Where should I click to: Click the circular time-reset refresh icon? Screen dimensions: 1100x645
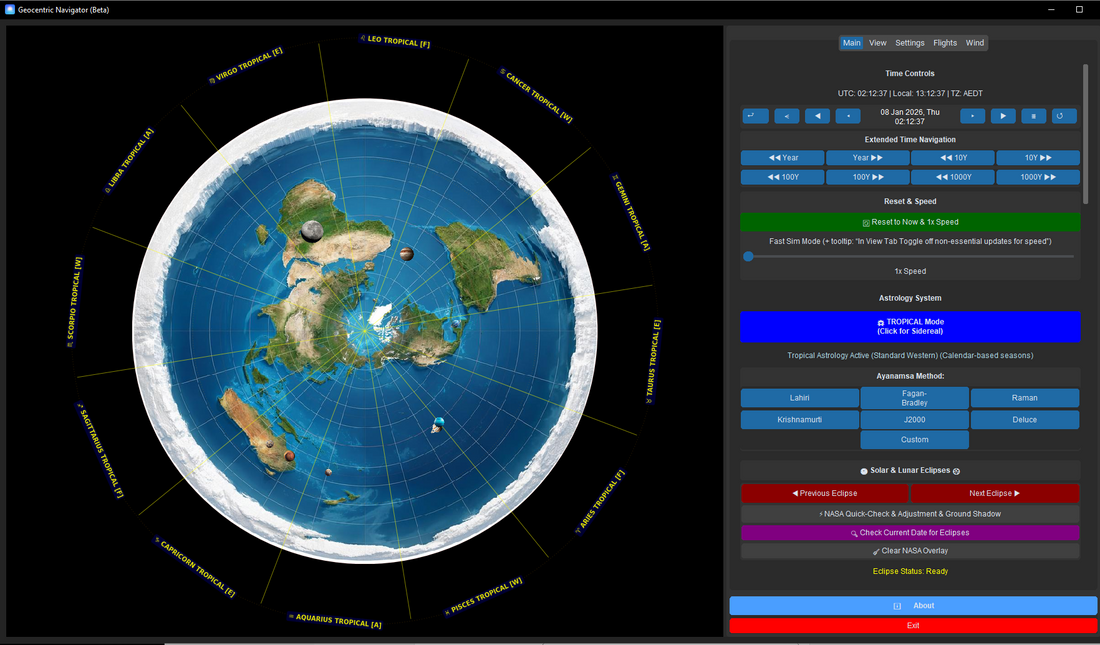pos(1063,116)
